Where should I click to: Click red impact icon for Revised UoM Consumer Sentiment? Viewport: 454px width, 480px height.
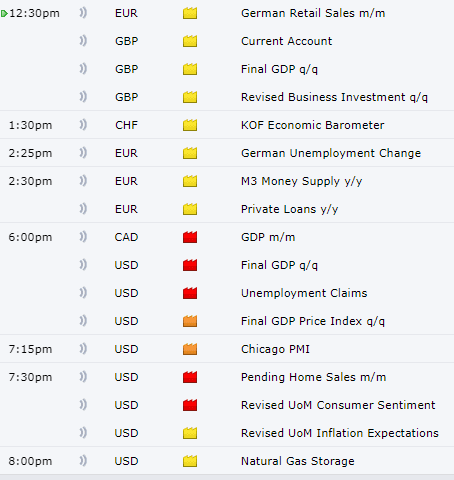click(x=190, y=405)
